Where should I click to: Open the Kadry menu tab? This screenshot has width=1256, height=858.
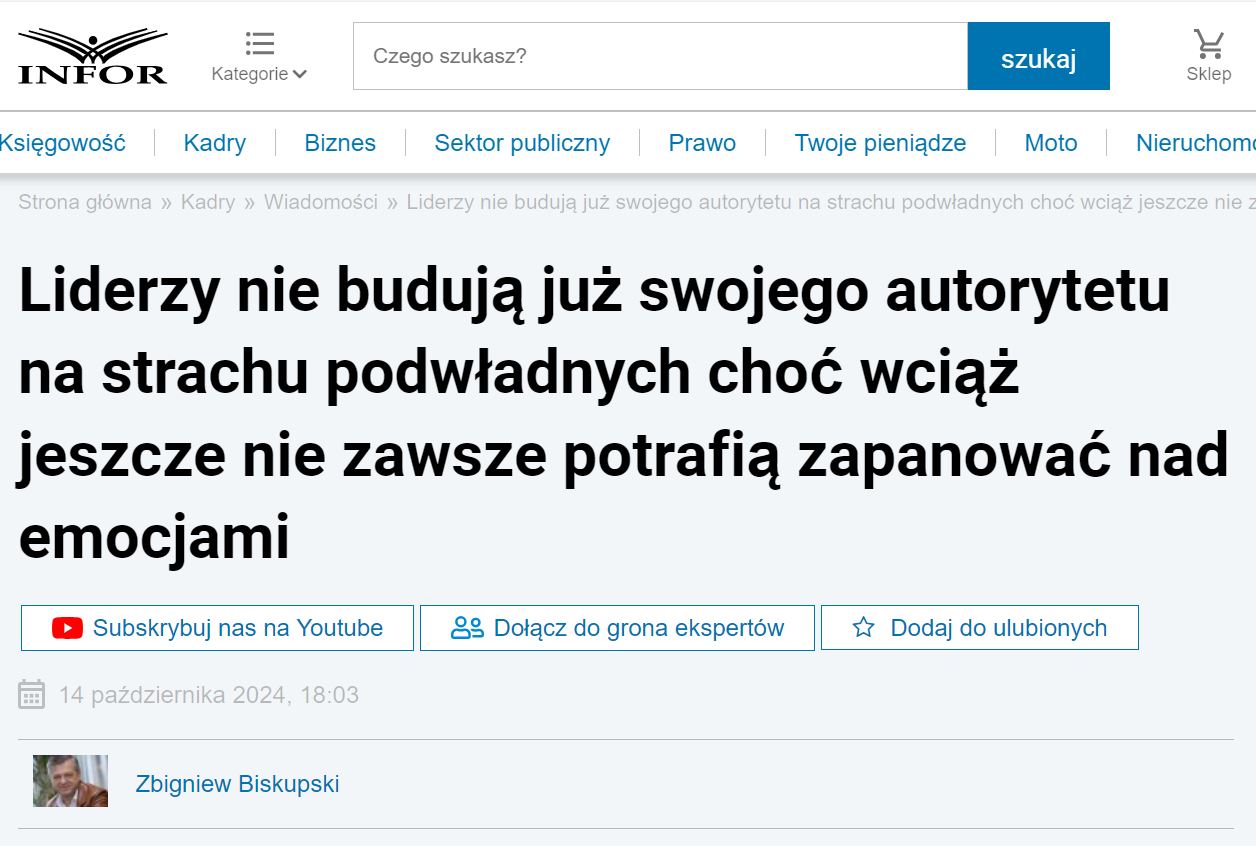(214, 143)
